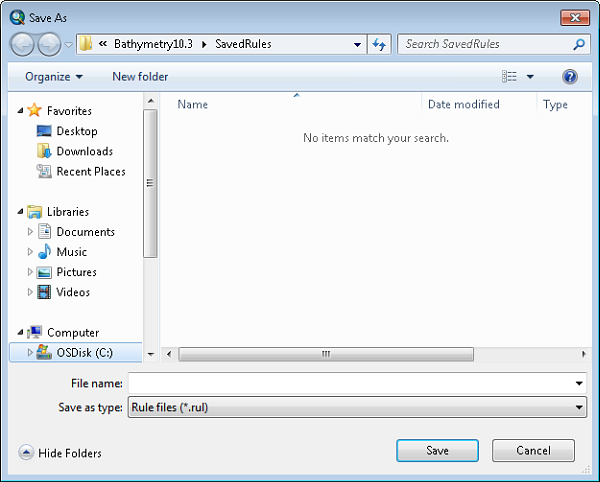The image size is (600, 482).
Task: Sort by Date modified column
Action: [x=464, y=104]
